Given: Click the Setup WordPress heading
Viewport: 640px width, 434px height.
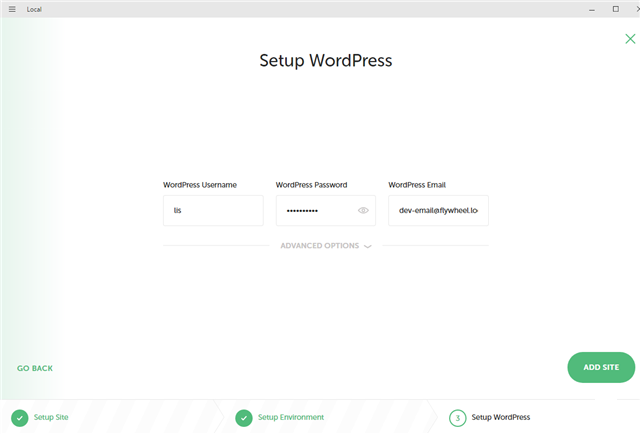Looking at the screenshot, I should point(326,61).
